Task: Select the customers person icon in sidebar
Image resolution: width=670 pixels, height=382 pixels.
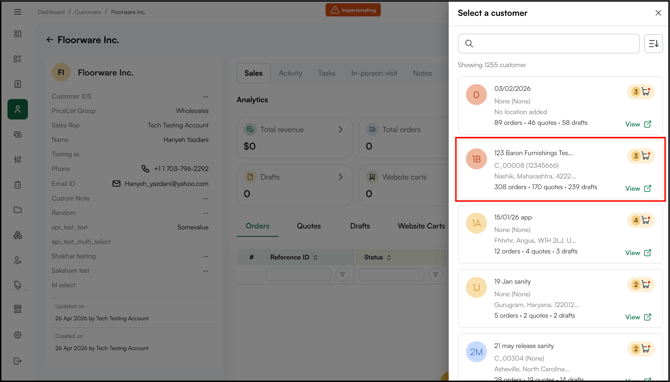Action: pyautogui.click(x=18, y=109)
